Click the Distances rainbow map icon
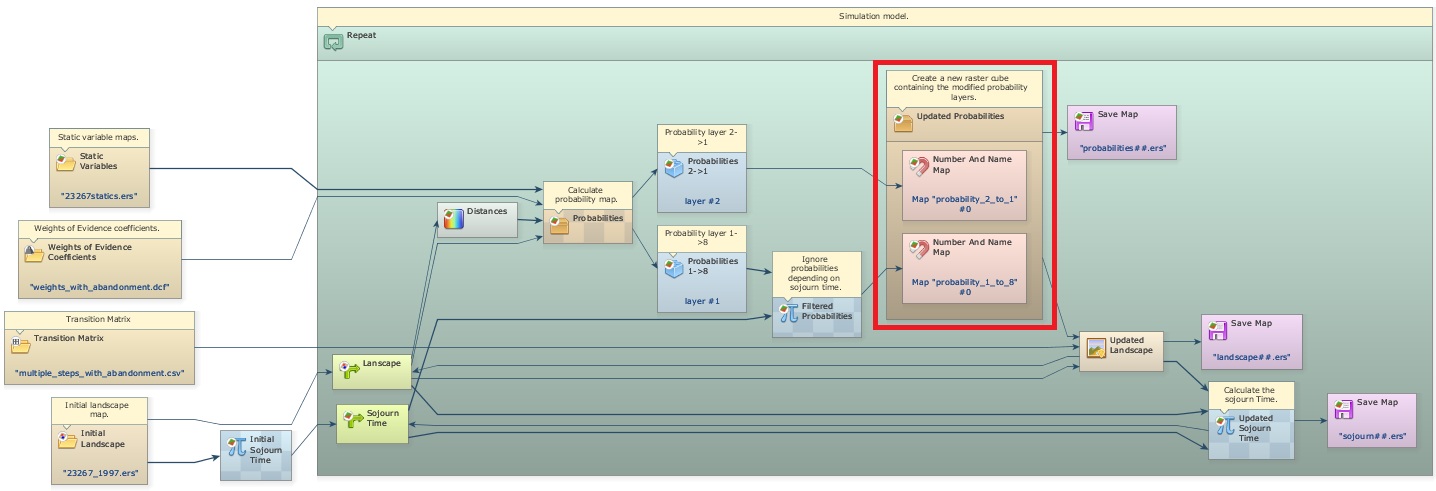Viewport: 1436px width, 491px height. pos(454,217)
